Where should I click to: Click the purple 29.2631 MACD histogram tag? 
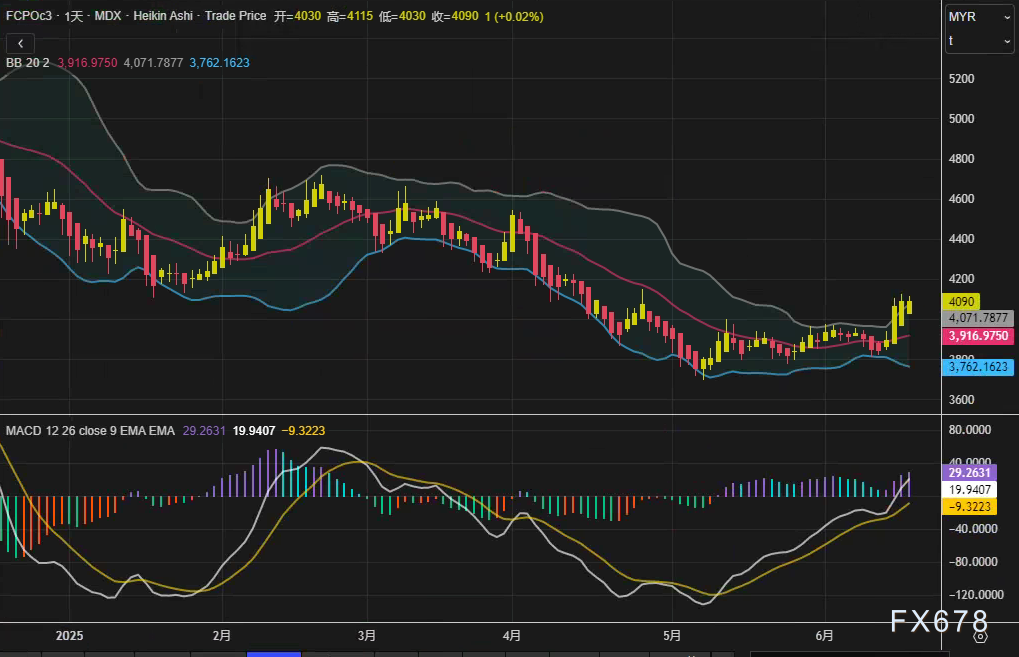[971, 473]
